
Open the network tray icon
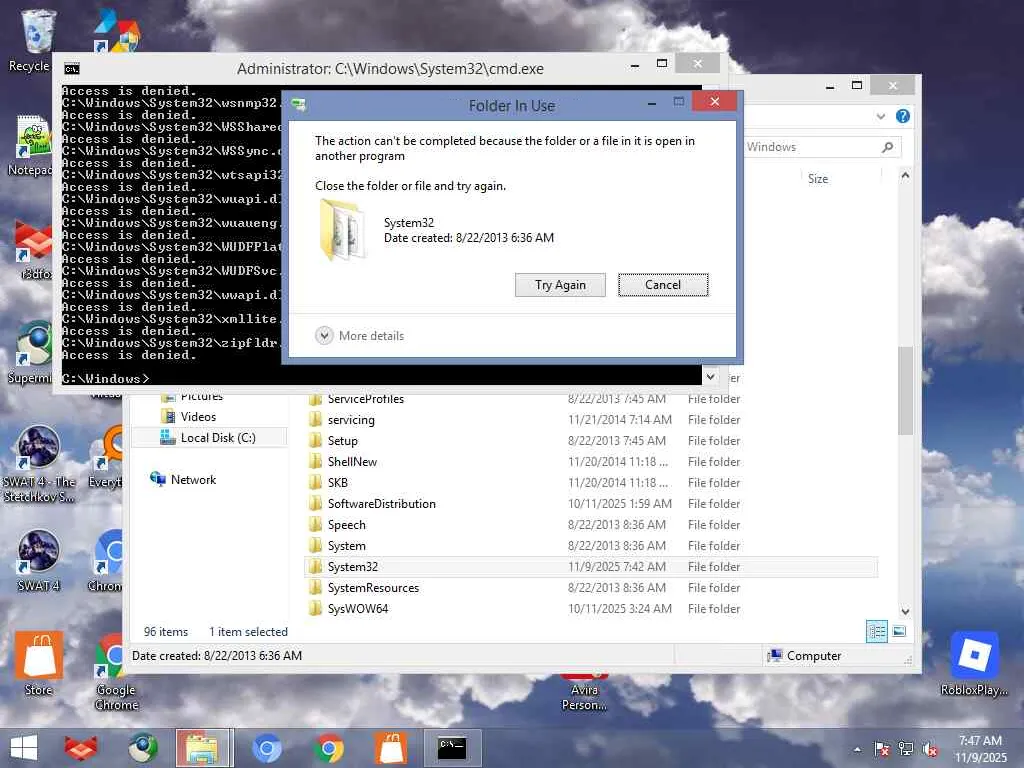906,749
